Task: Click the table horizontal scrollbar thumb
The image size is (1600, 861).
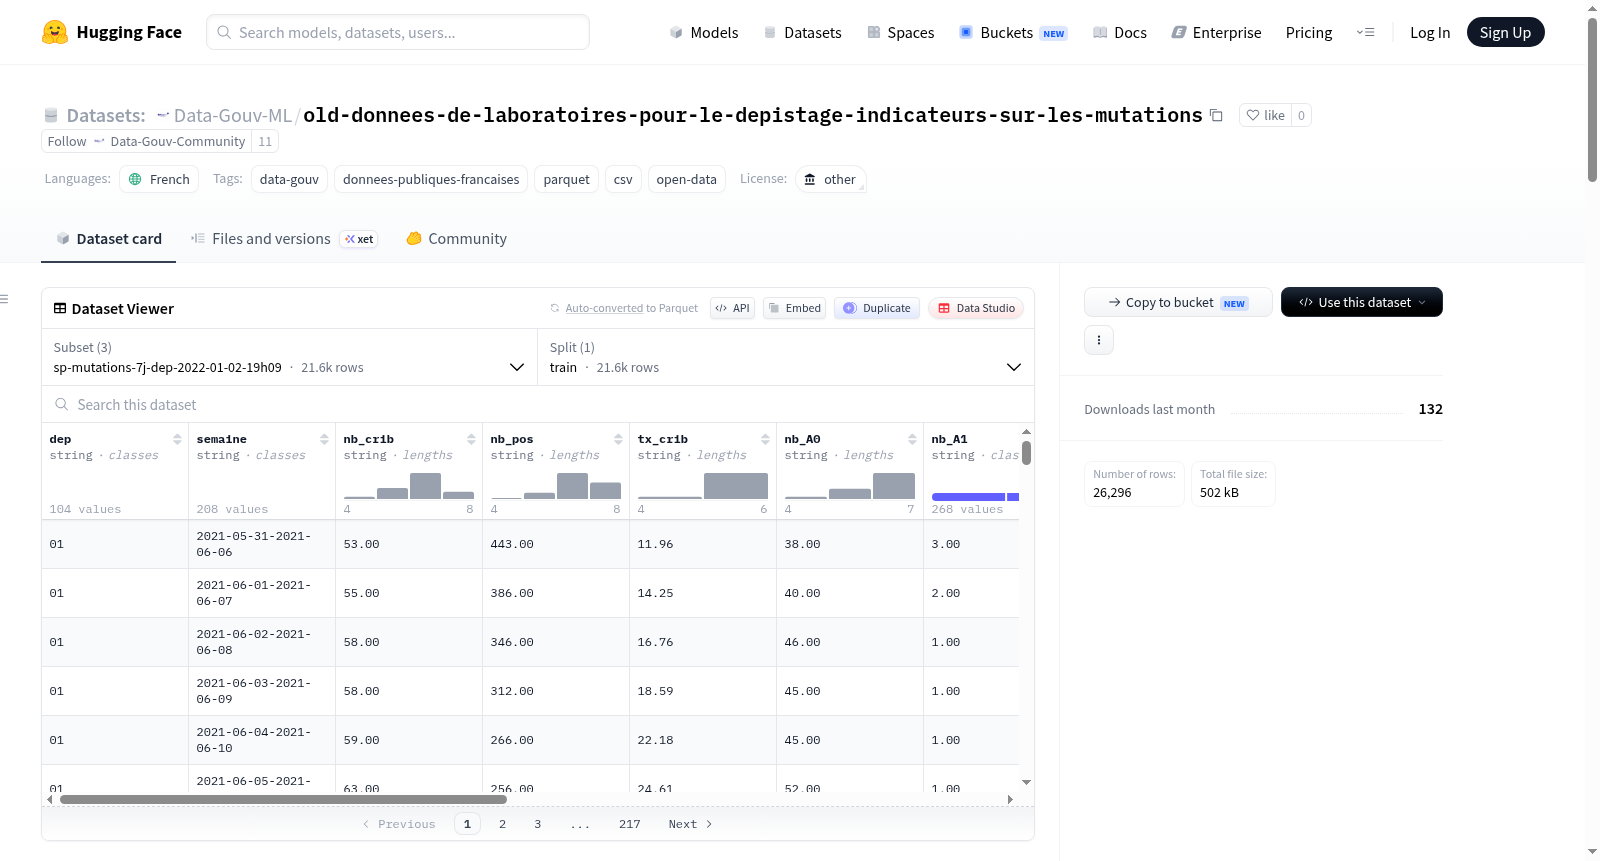Action: 283,799
